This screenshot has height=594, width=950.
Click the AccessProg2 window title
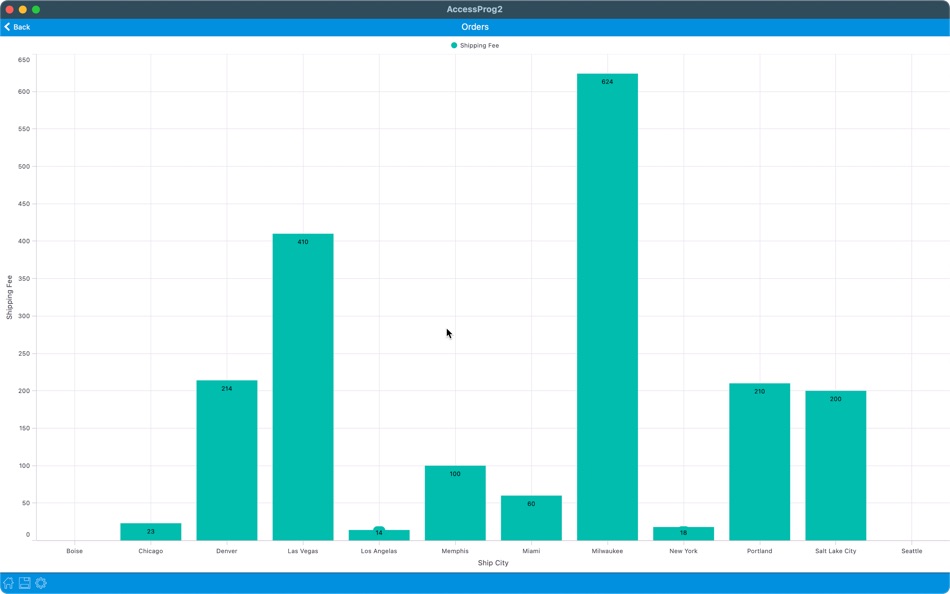point(474,9)
